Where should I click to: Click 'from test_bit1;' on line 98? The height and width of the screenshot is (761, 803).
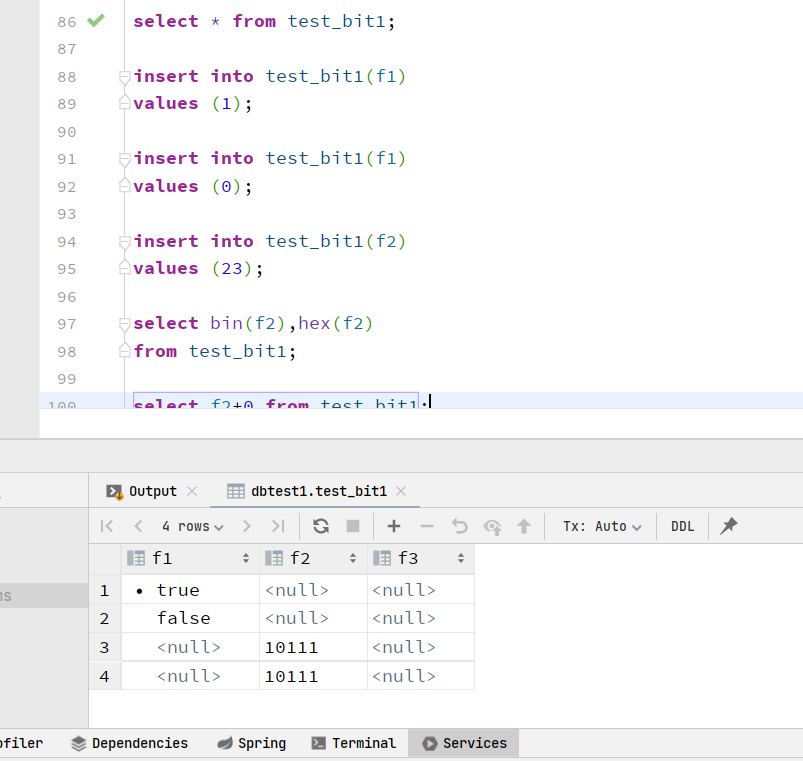click(x=215, y=352)
